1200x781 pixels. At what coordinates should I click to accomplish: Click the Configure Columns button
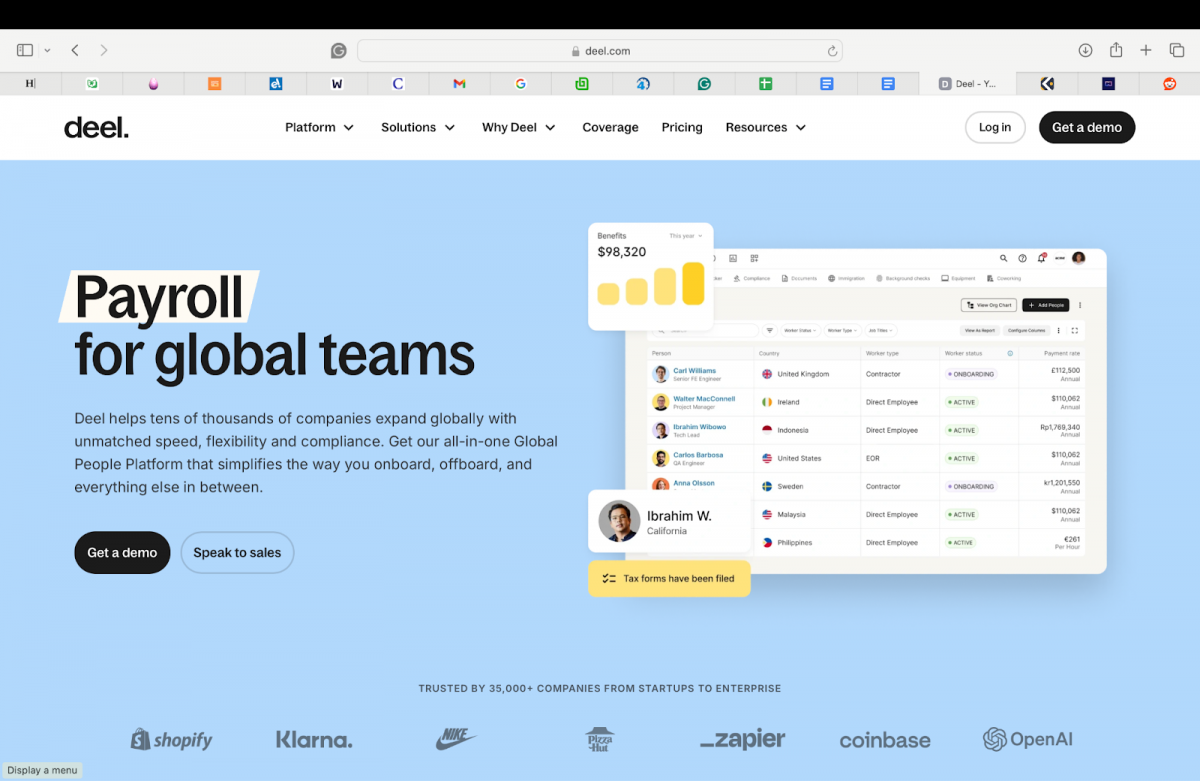click(1026, 330)
